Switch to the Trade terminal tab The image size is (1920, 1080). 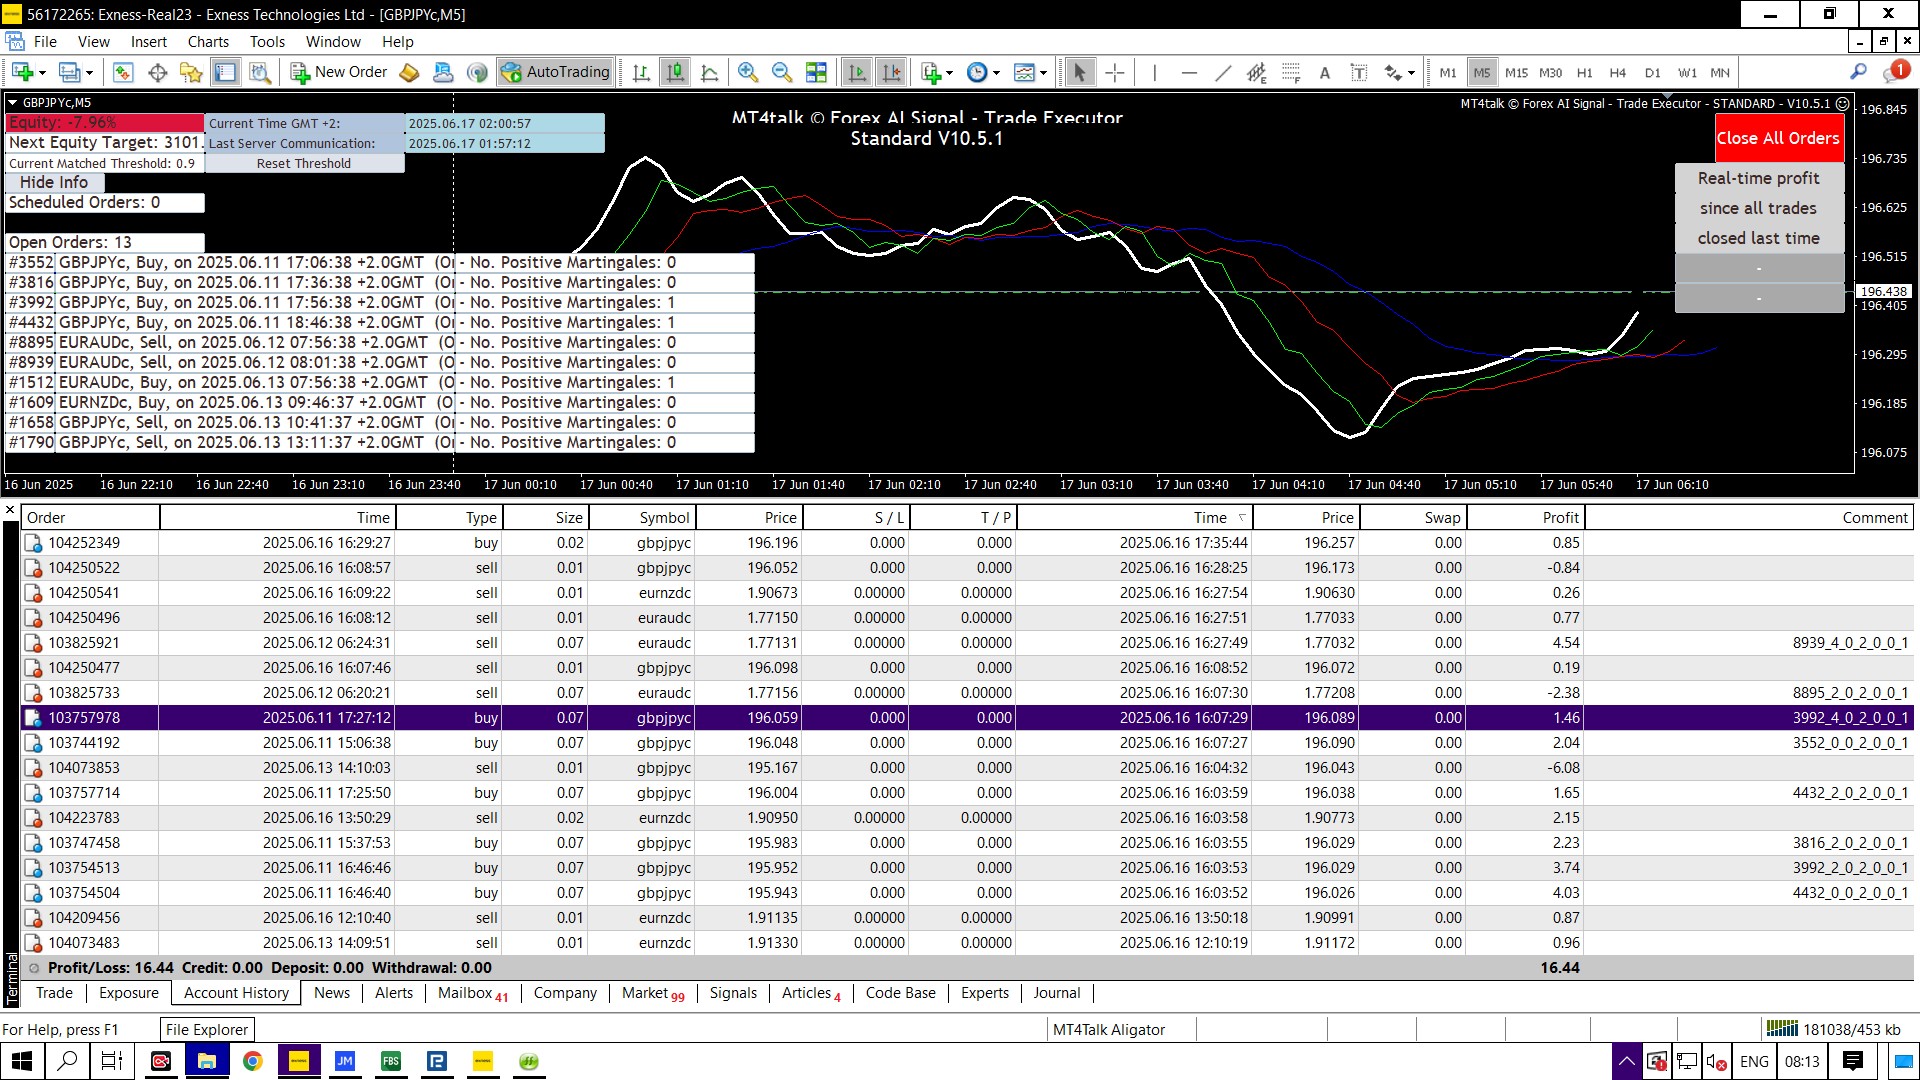pyautogui.click(x=54, y=993)
